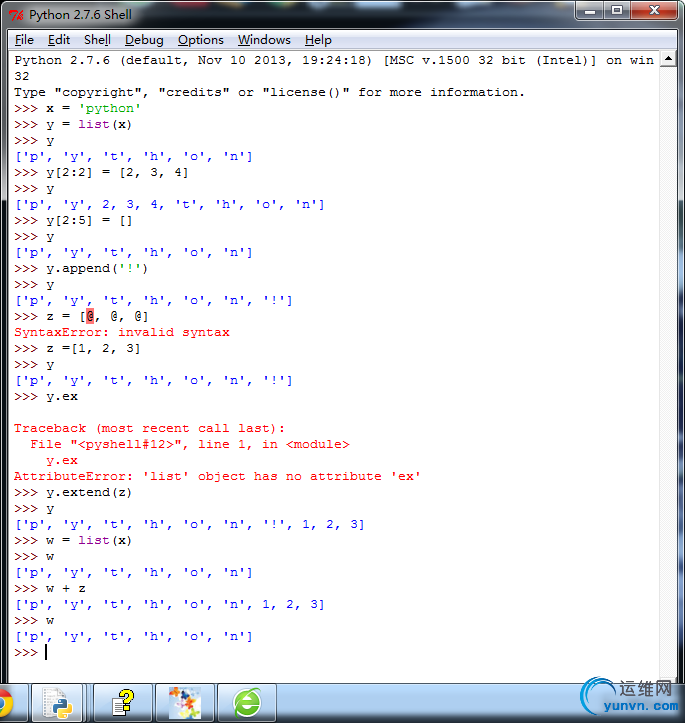Screen dimensions: 685x723
Task: Open the Options menu
Action: click(201, 40)
